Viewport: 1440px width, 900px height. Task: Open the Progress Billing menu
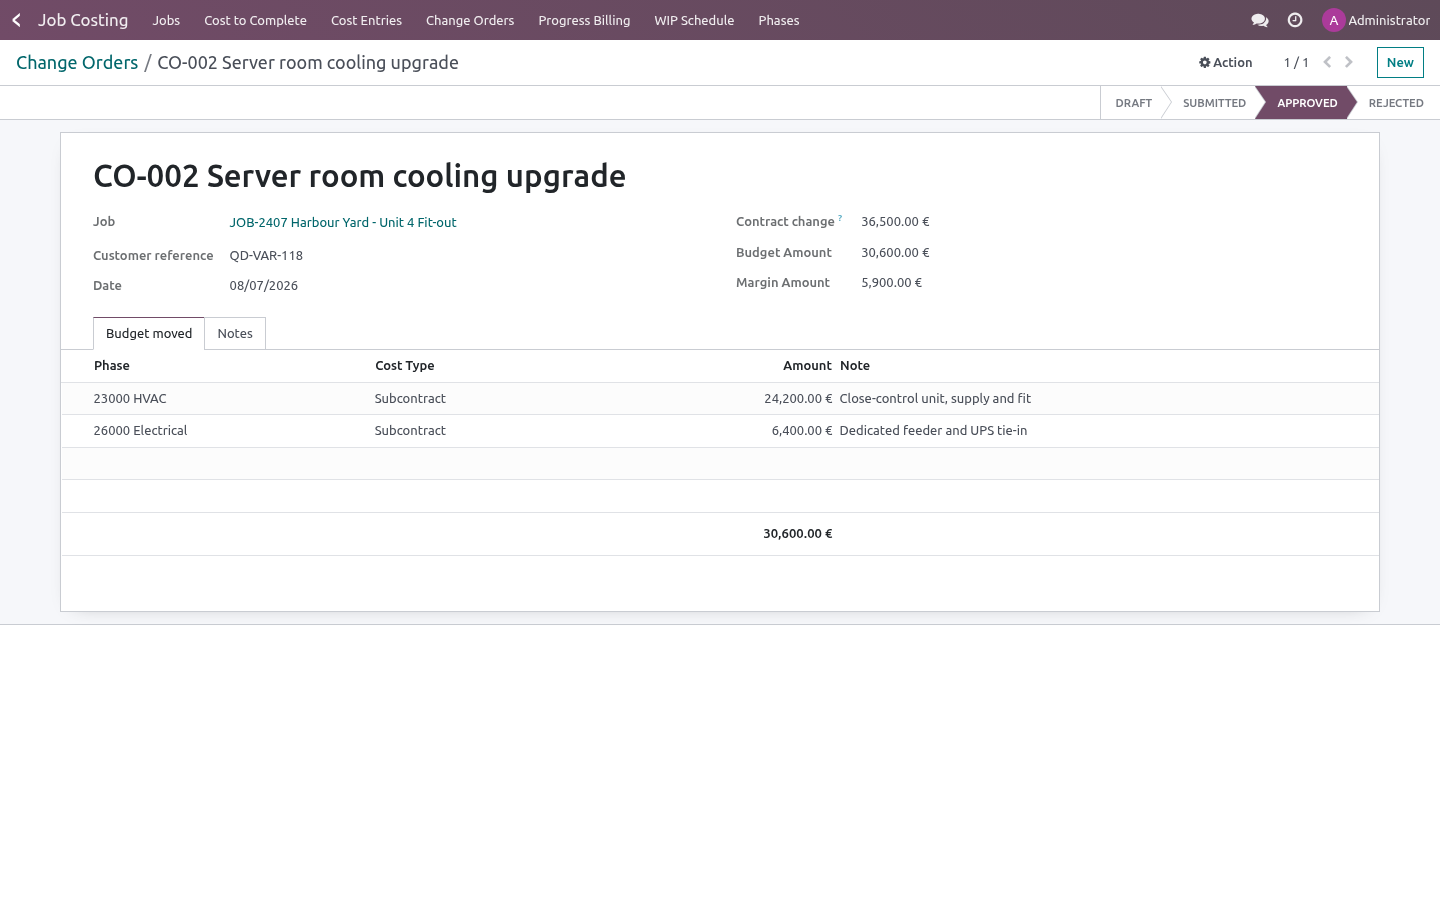pos(584,20)
